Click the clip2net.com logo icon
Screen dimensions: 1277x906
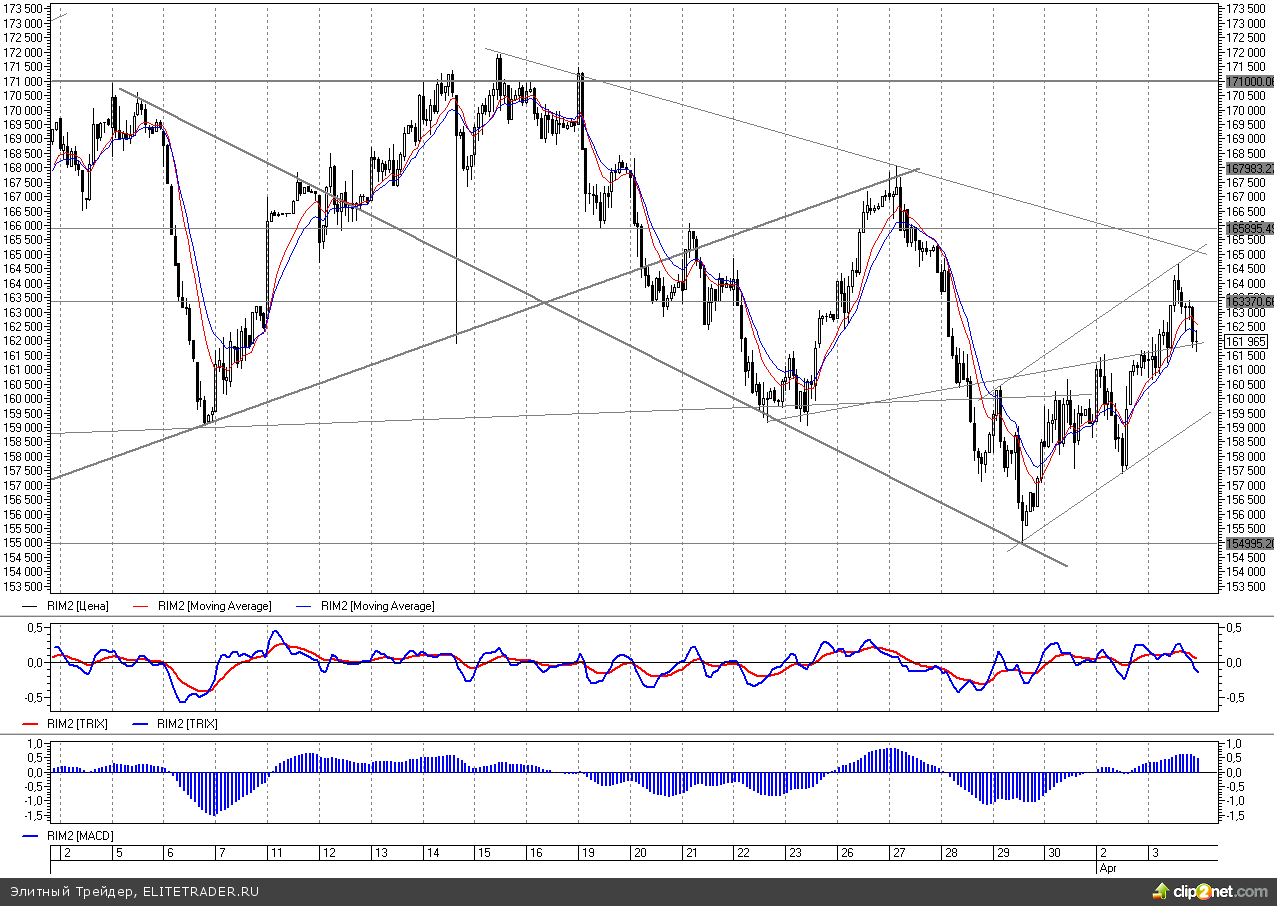click(1160, 891)
